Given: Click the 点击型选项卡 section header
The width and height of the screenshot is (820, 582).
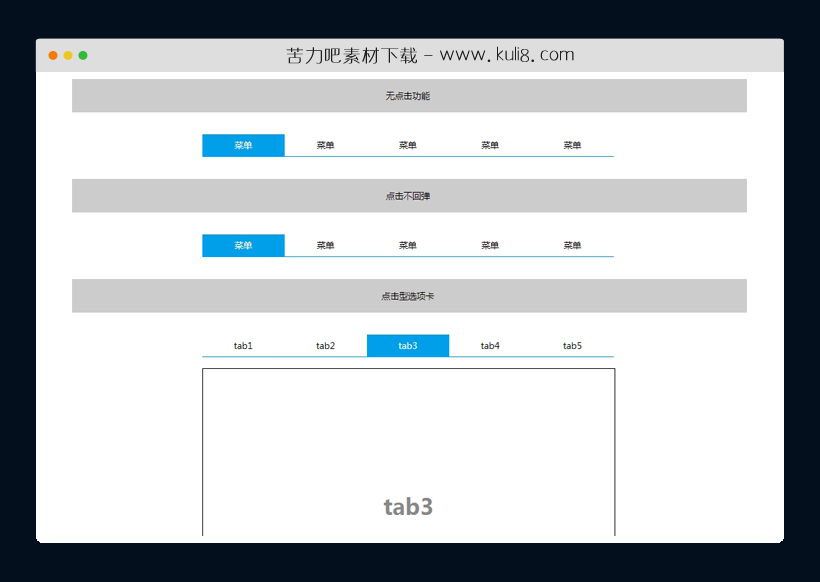Looking at the screenshot, I should pos(408,295).
